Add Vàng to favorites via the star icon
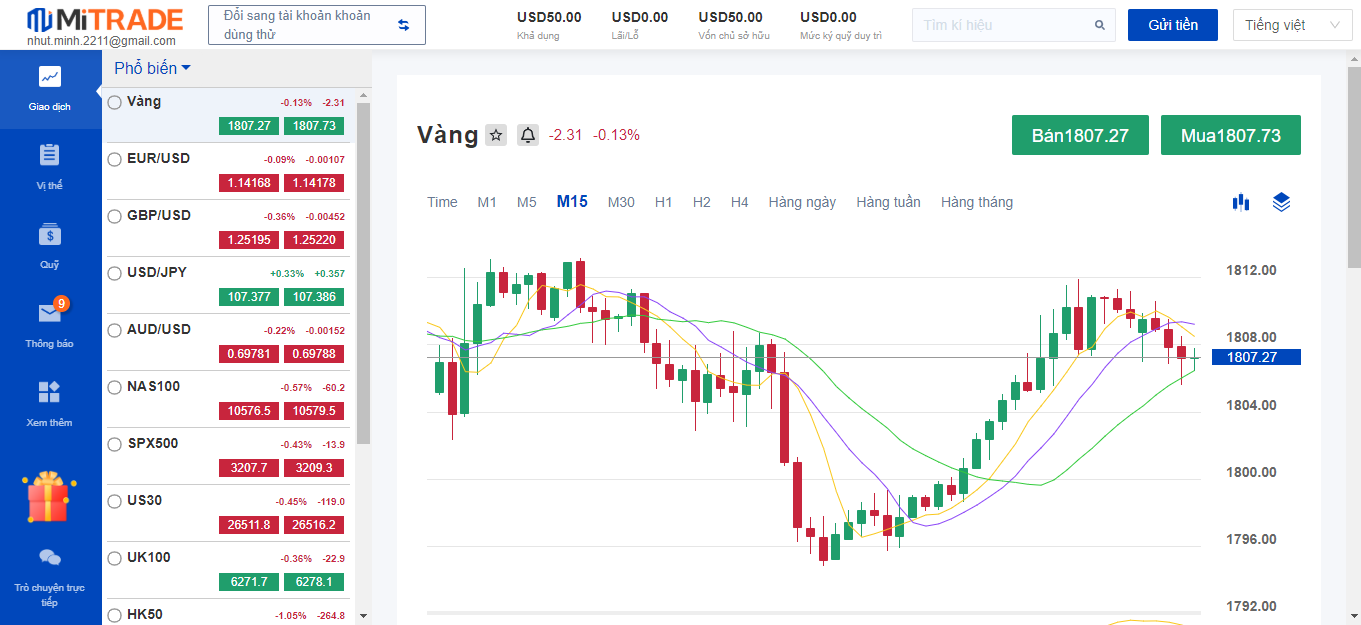The image size is (1361, 625). click(495, 135)
